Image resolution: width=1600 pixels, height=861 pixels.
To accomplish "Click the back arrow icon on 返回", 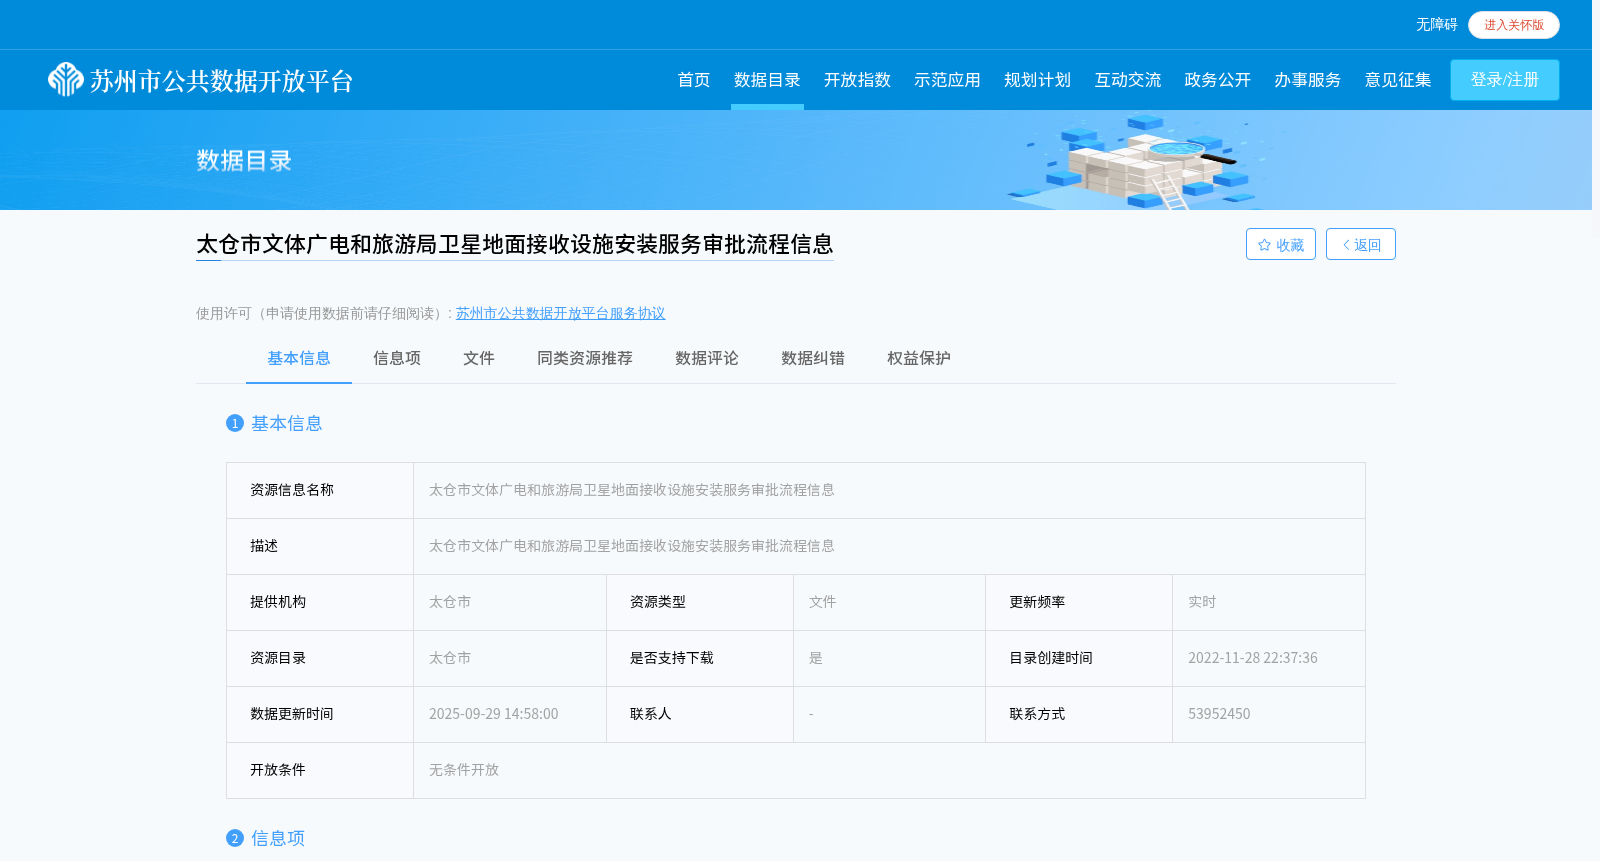I will tap(1346, 245).
